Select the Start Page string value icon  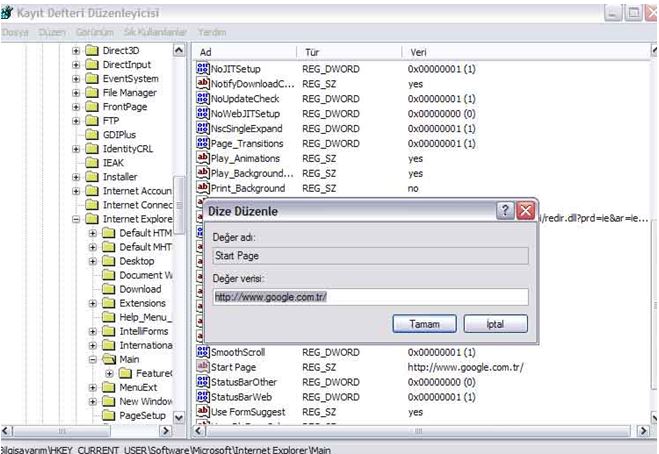[x=203, y=367]
